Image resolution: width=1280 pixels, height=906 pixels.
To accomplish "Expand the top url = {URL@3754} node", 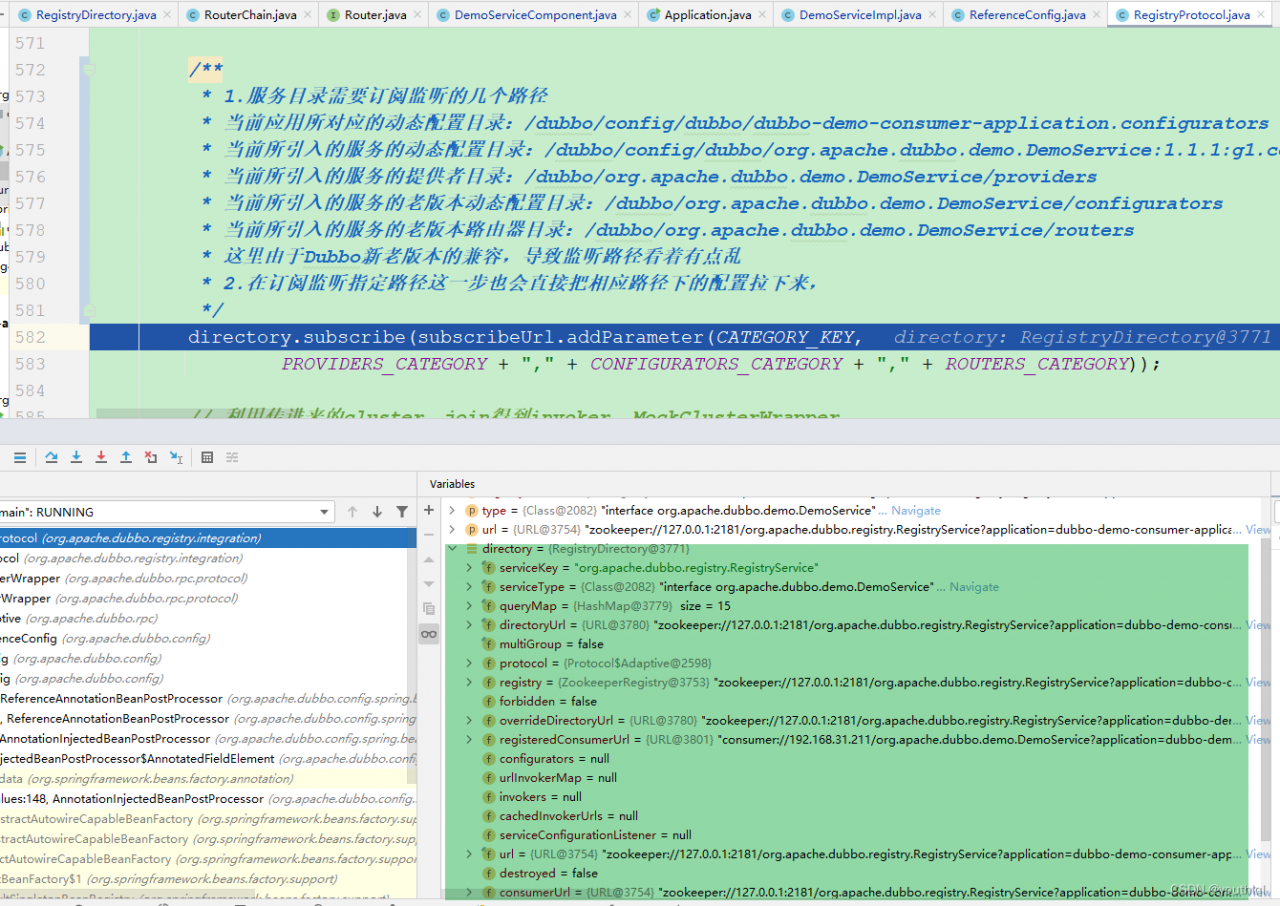I will 452,529.
